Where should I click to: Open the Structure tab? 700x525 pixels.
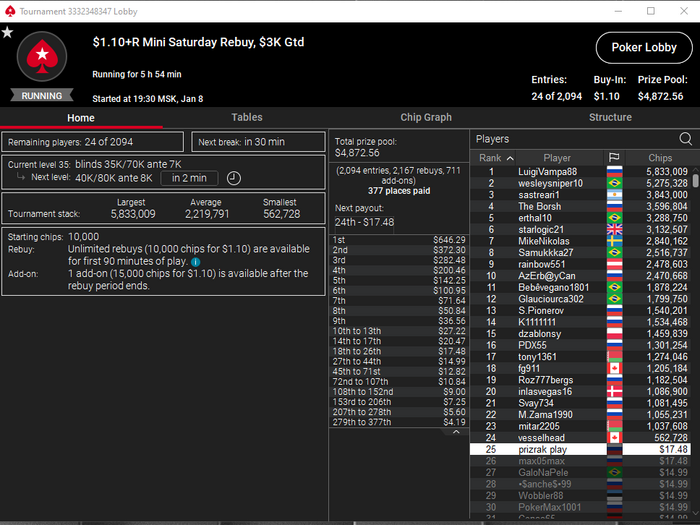coord(610,117)
